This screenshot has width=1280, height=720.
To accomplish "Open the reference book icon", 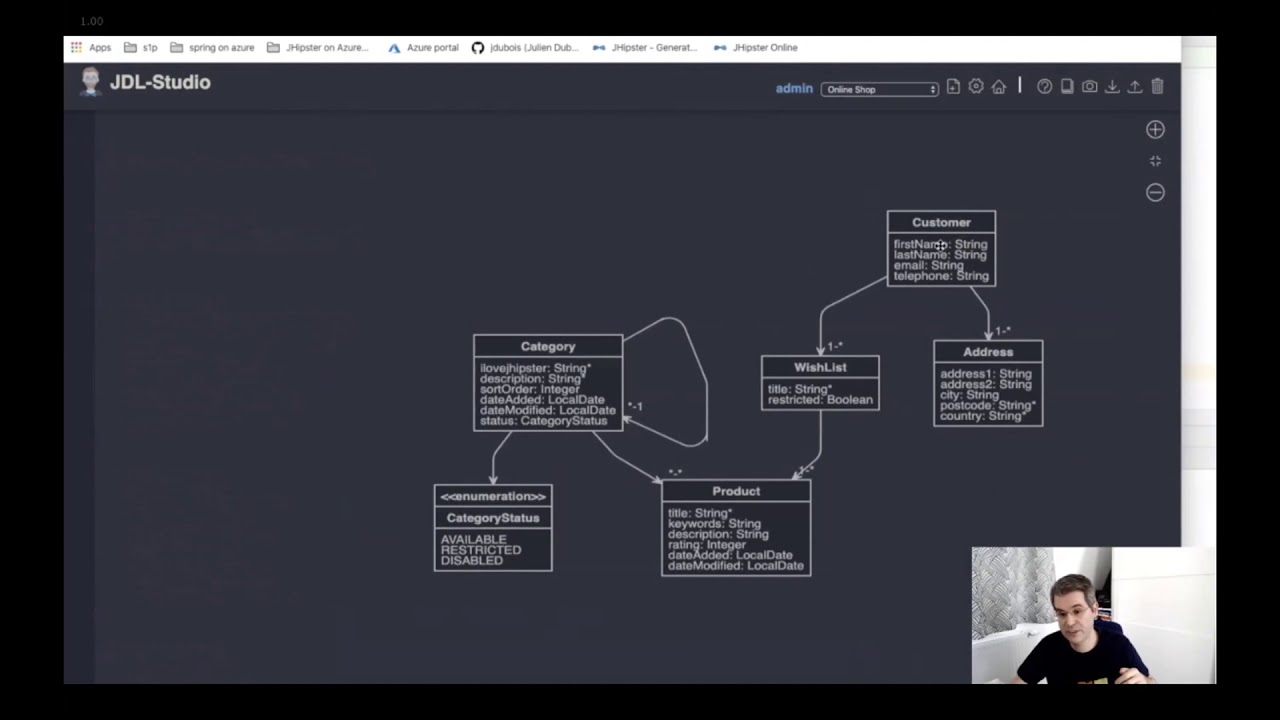I will 1067,87.
